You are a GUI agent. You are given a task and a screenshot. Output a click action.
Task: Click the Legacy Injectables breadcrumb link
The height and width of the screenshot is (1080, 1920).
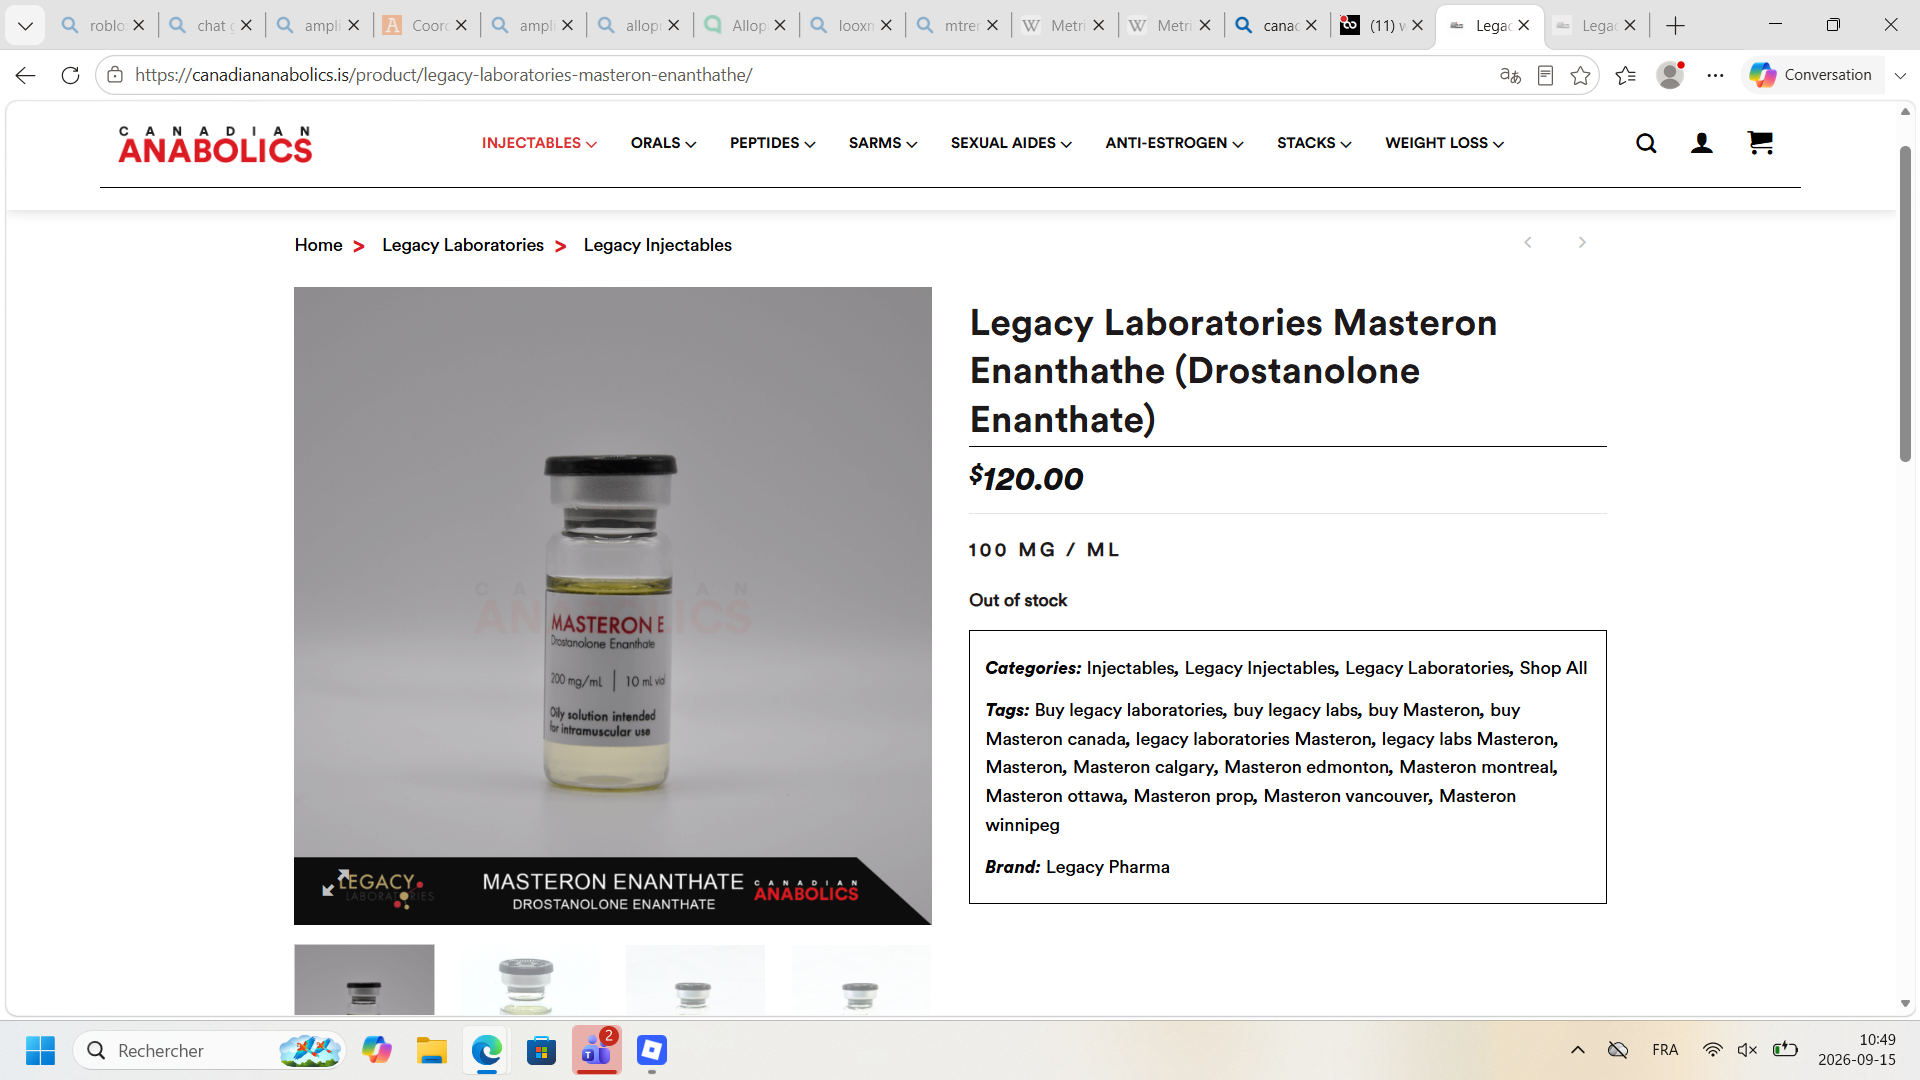657,245
